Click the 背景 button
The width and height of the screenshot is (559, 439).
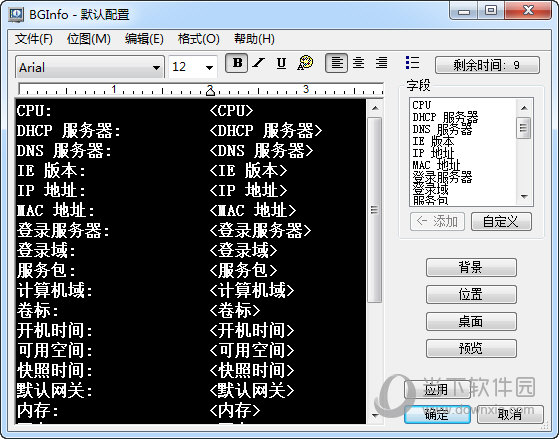[x=471, y=267]
